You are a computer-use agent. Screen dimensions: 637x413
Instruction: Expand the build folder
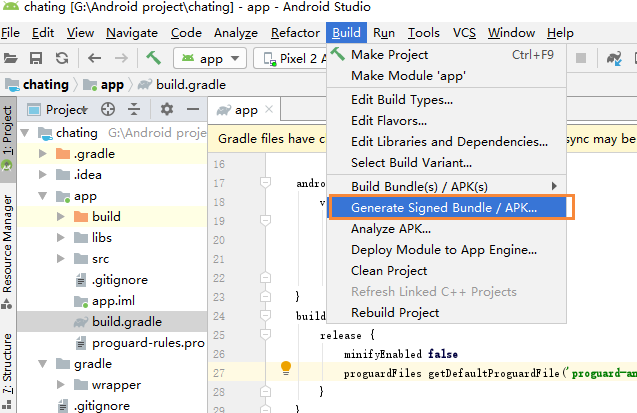pyautogui.click(x=61, y=216)
